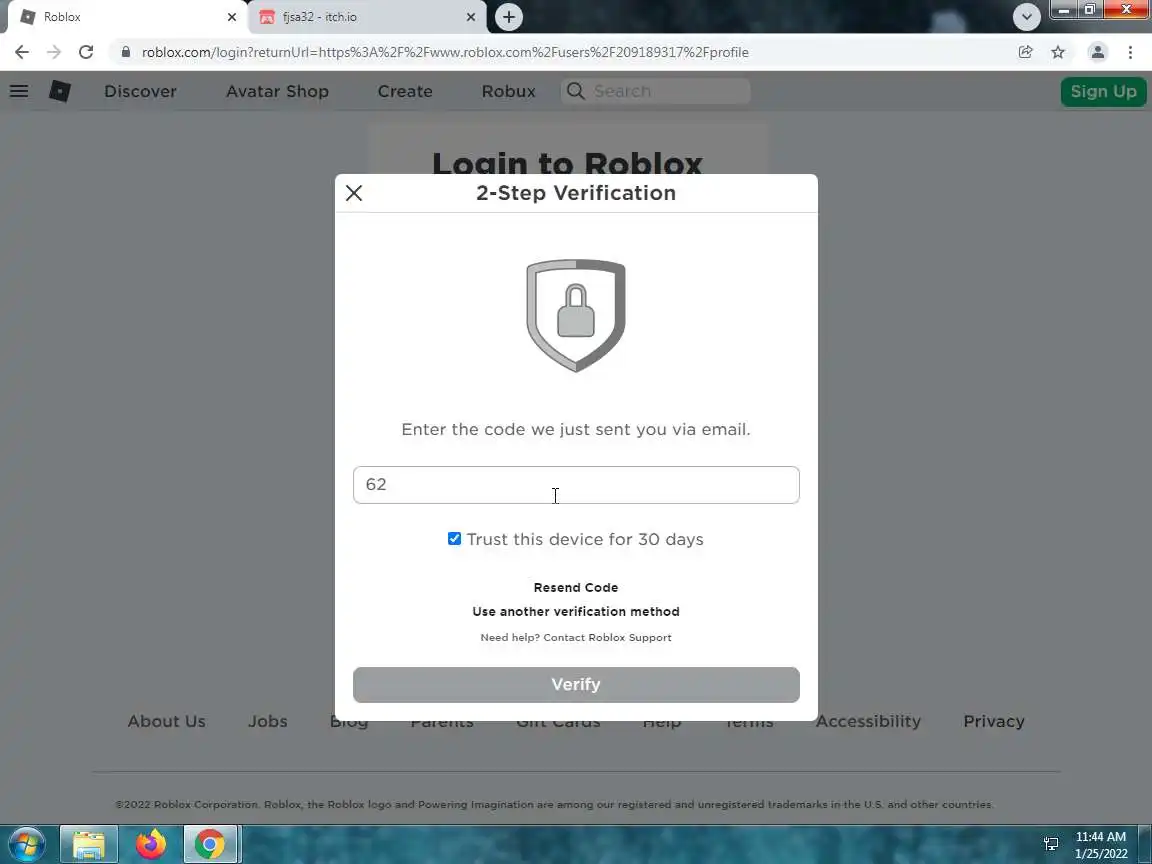Open the Robux nav item
This screenshot has height=864, width=1152.
pos(508,91)
